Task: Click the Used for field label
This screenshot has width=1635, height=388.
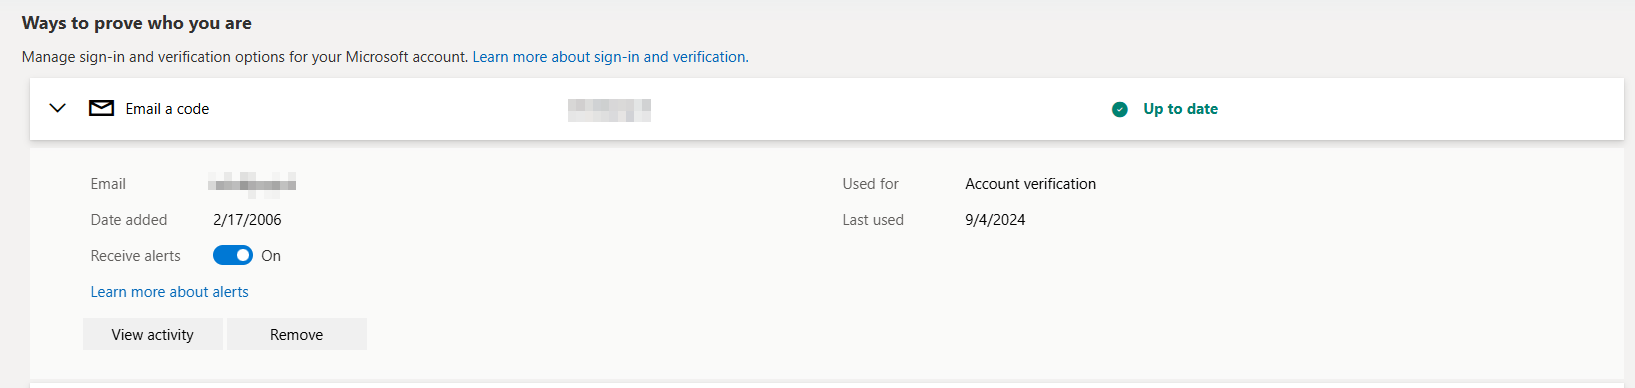Action: [871, 184]
